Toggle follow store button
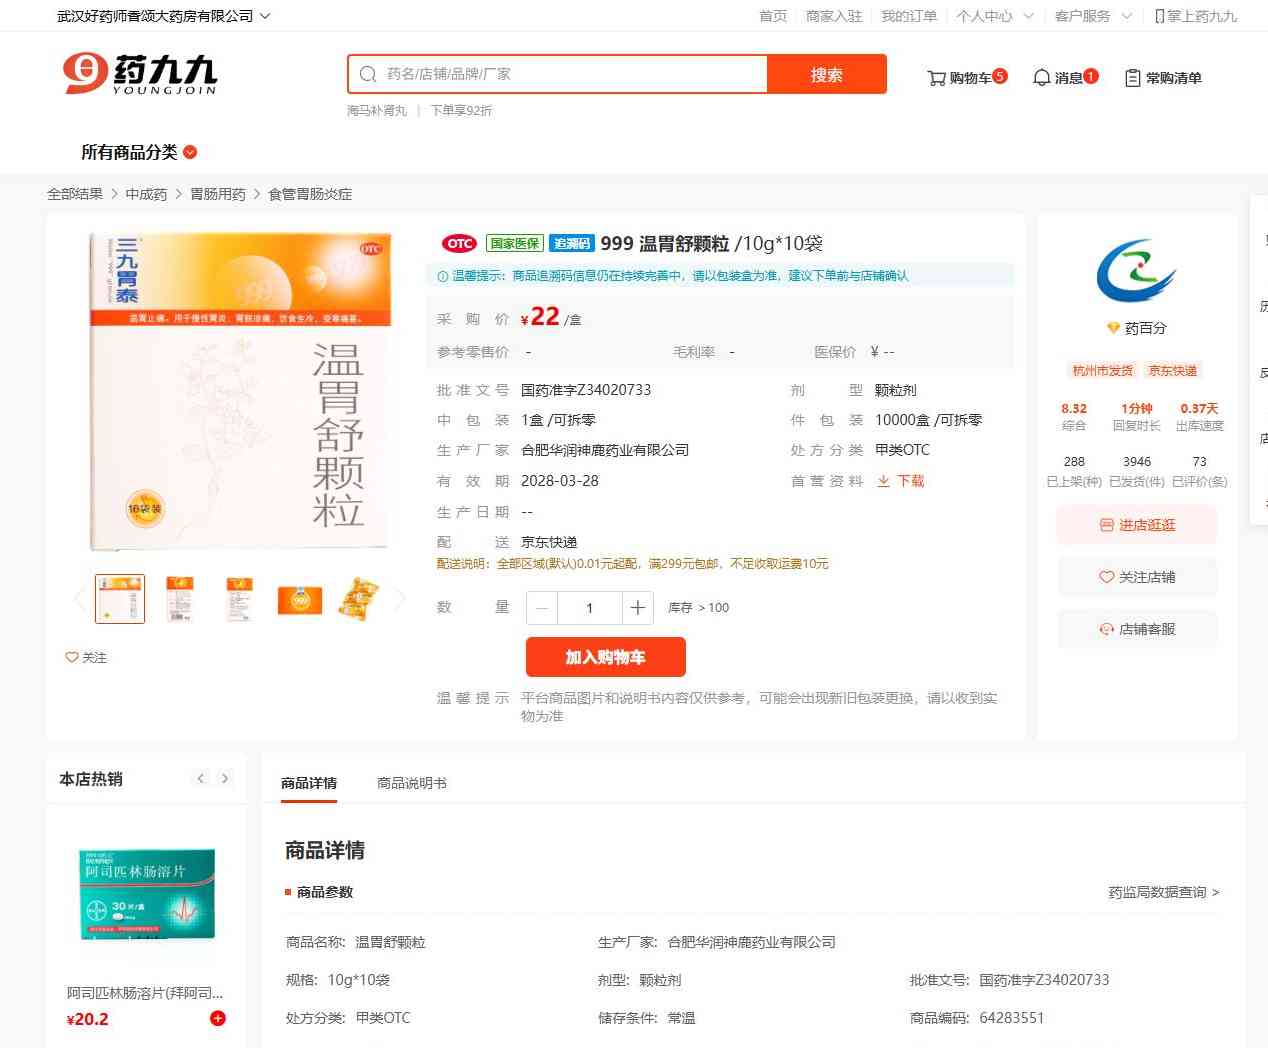Image resolution: width=1268 pixels, height=1048 pixels. [1137, 577]
